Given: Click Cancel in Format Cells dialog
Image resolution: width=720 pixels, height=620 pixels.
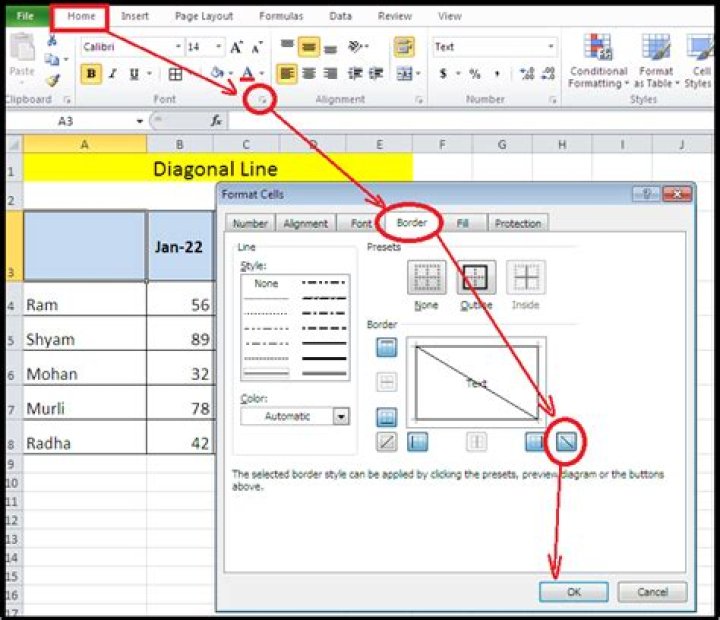Looking at the screenshot, I should coord(652,592).
